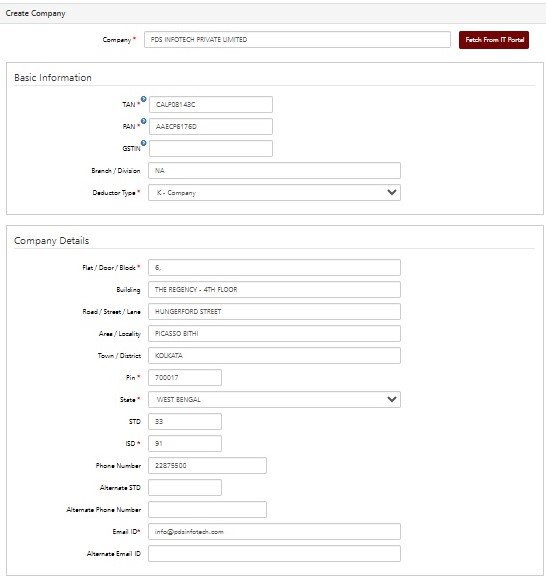546x576 pixels.
Task: Click the Basic Information section heading
Action: click(x=53, y=78)
